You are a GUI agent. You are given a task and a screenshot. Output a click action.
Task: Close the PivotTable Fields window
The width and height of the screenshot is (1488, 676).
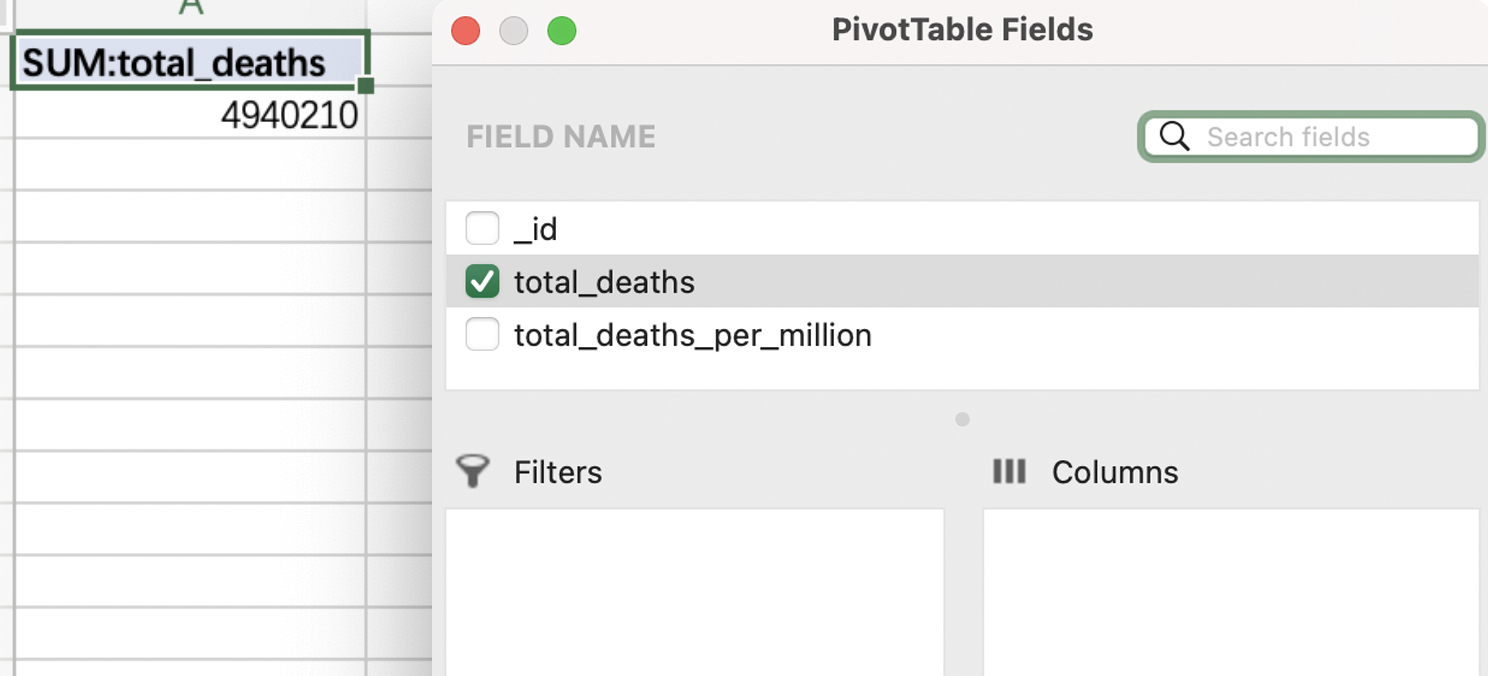tap(466, 31)
